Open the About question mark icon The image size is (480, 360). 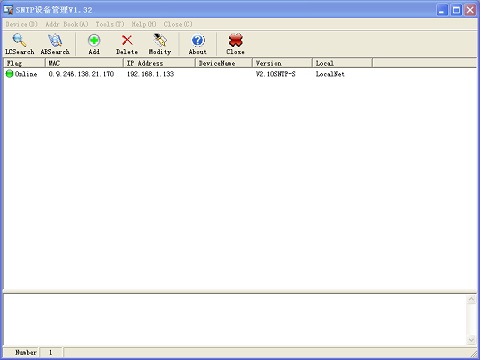[x=198, y=41]
